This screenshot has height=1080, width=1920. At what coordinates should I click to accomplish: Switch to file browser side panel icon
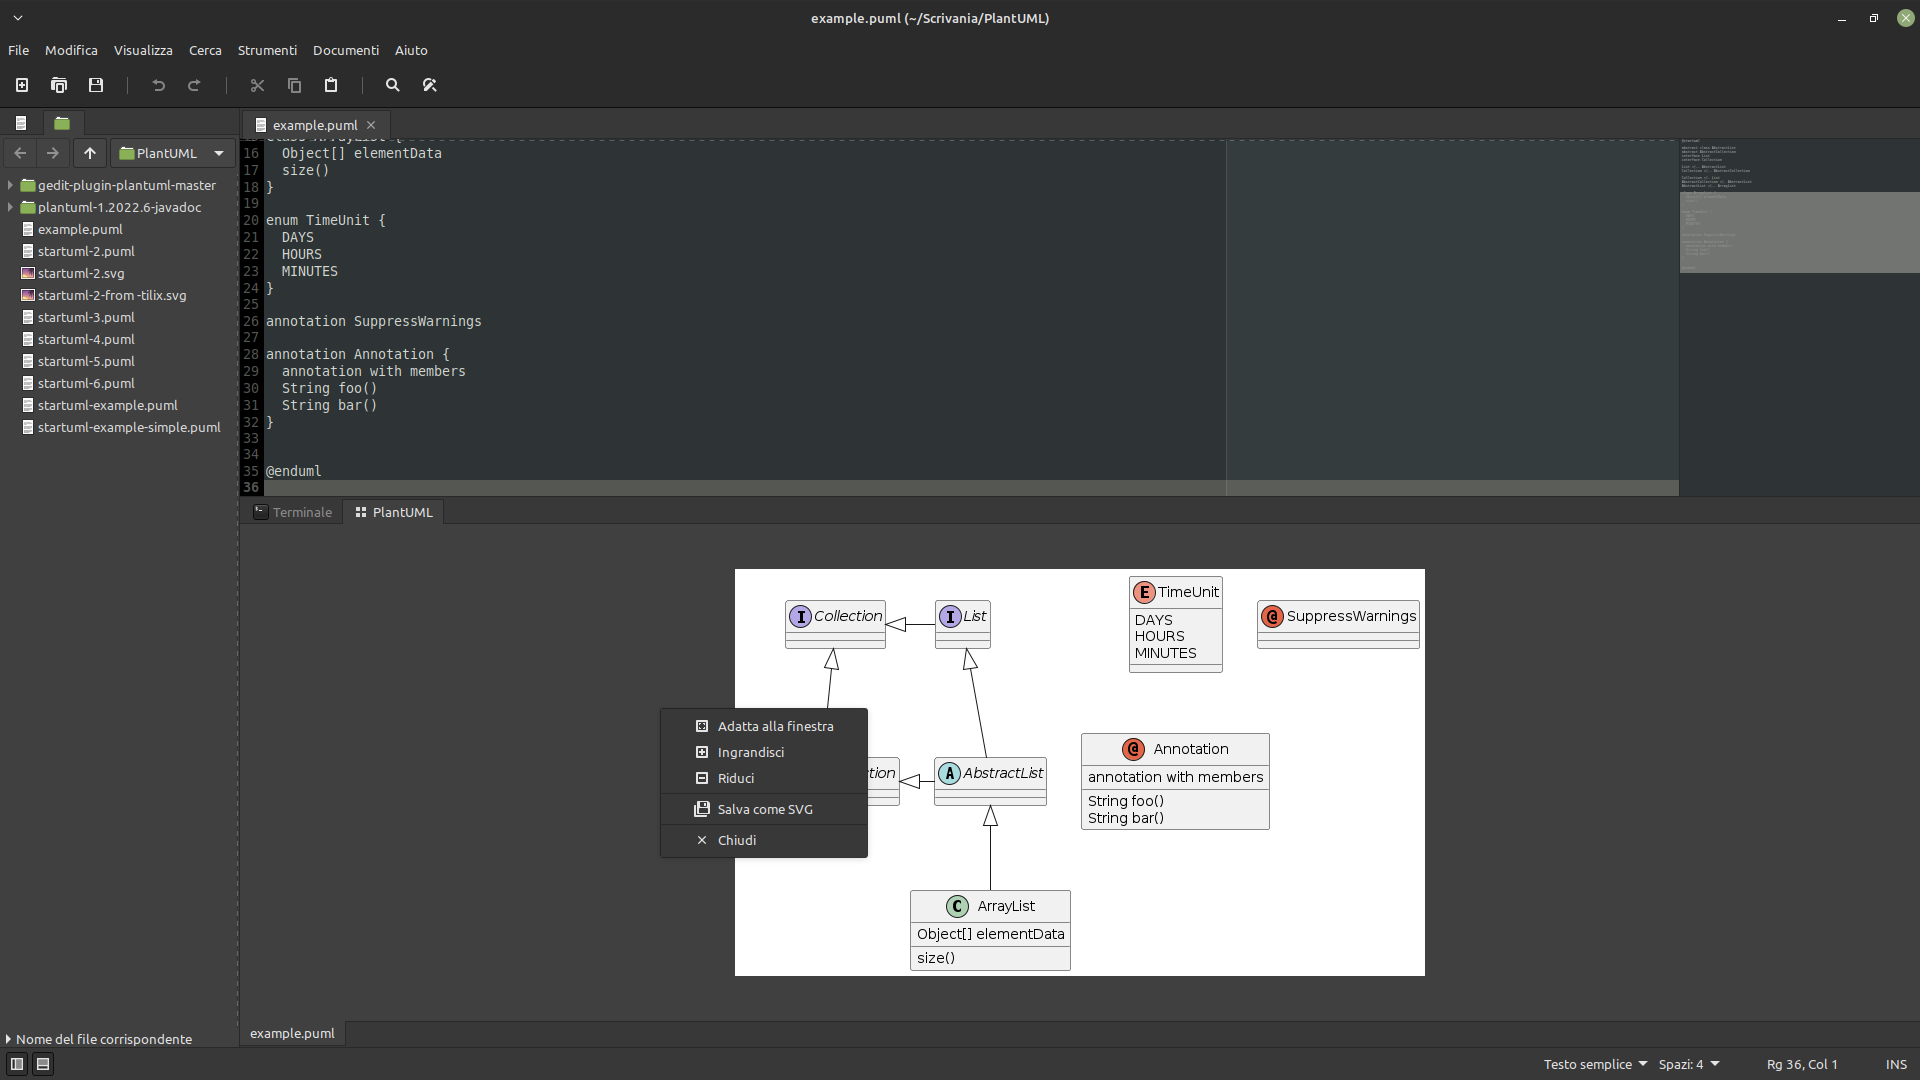[x=62, y=123]
